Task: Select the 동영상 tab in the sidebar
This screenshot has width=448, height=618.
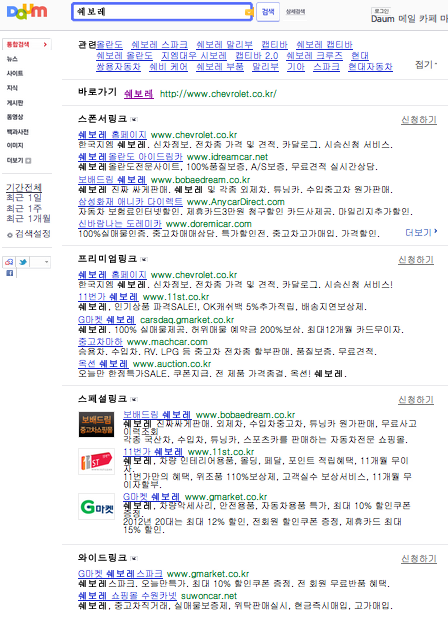Action: pyautogui.click(x=15, y=117)
